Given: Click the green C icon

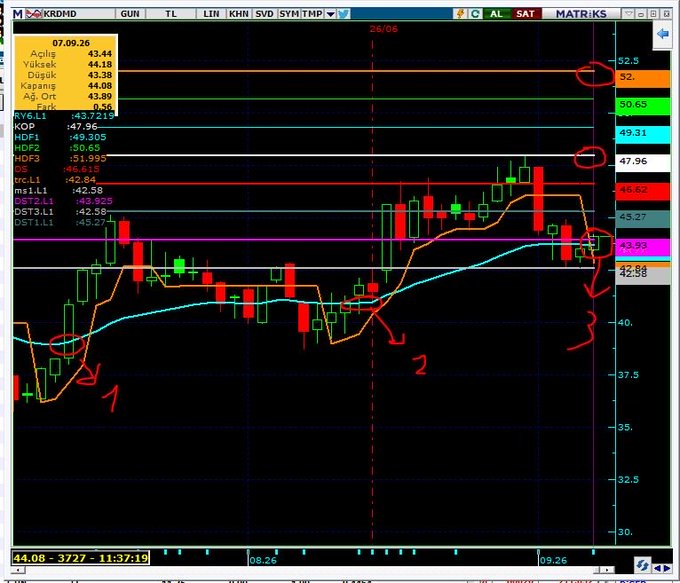Looking at the screenshot, I should click(475, 14).
